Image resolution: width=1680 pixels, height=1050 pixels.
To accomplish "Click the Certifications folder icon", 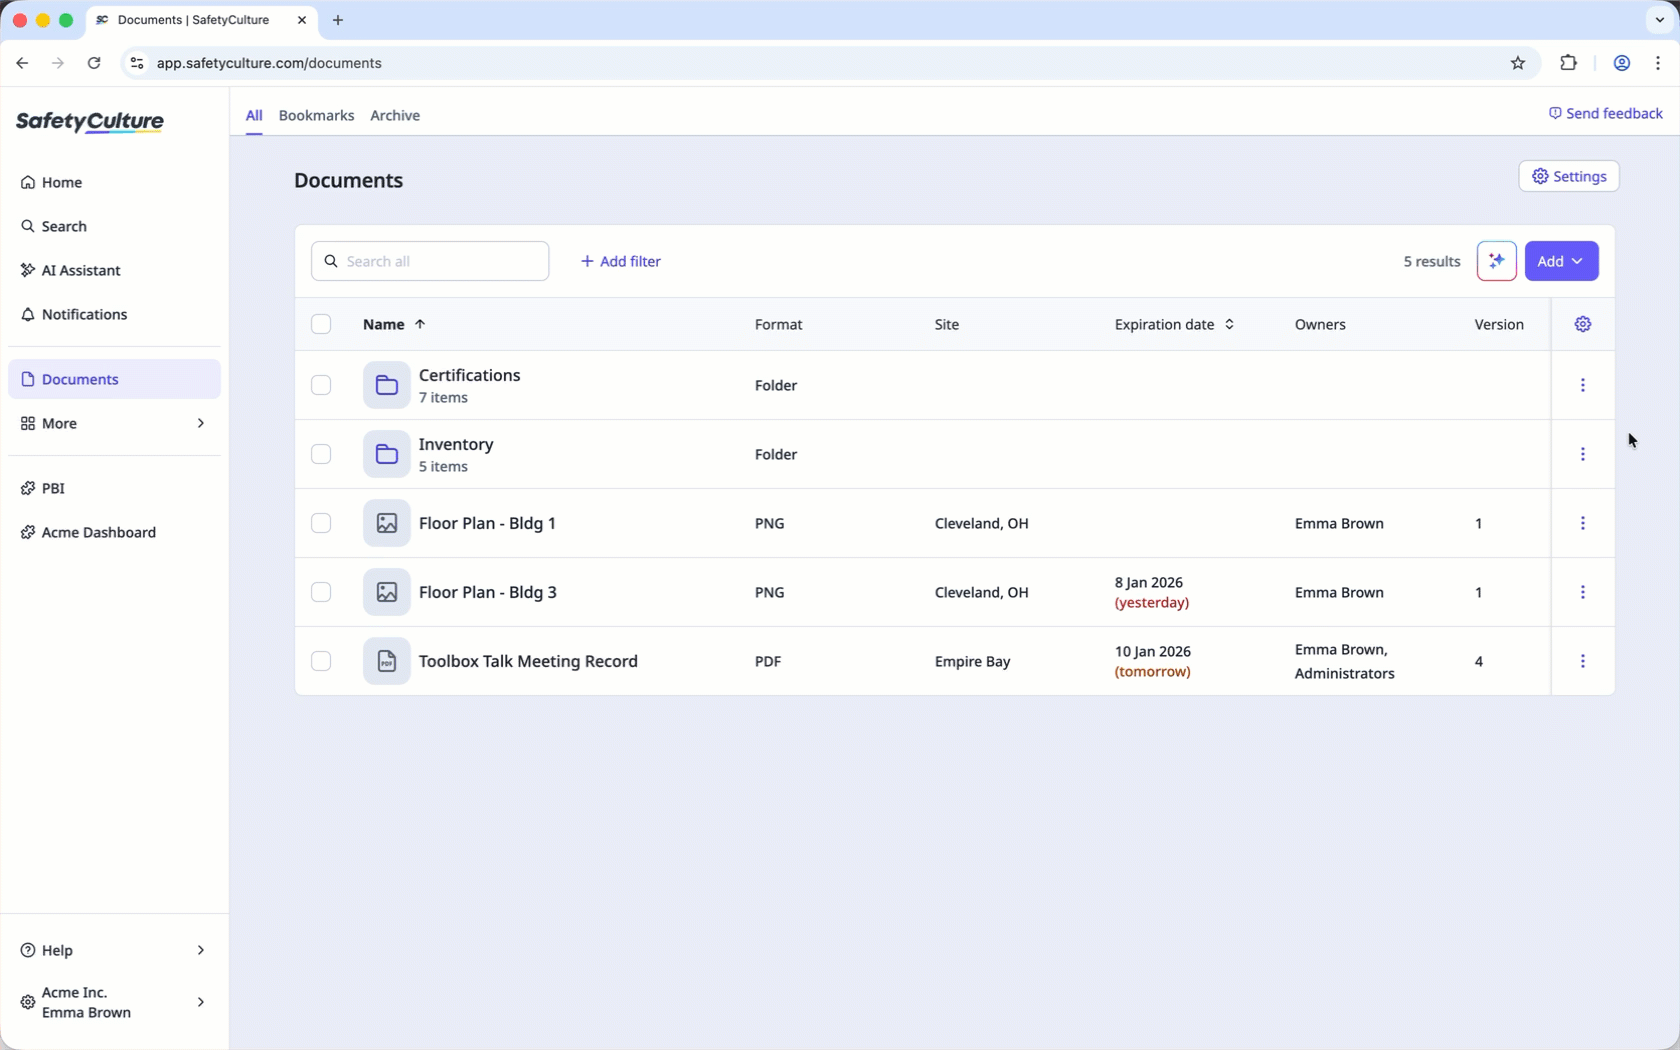I will tap(387, 385).
